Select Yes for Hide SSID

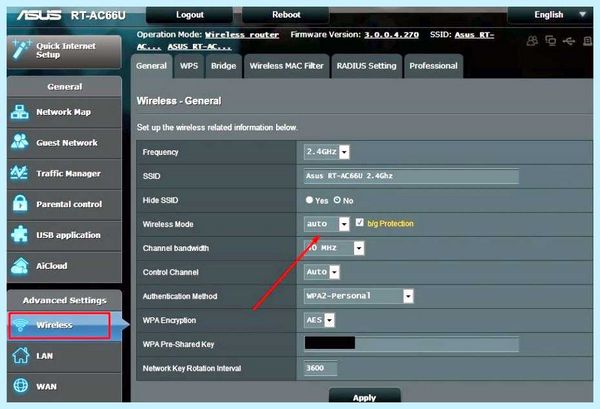pos(309,200)
